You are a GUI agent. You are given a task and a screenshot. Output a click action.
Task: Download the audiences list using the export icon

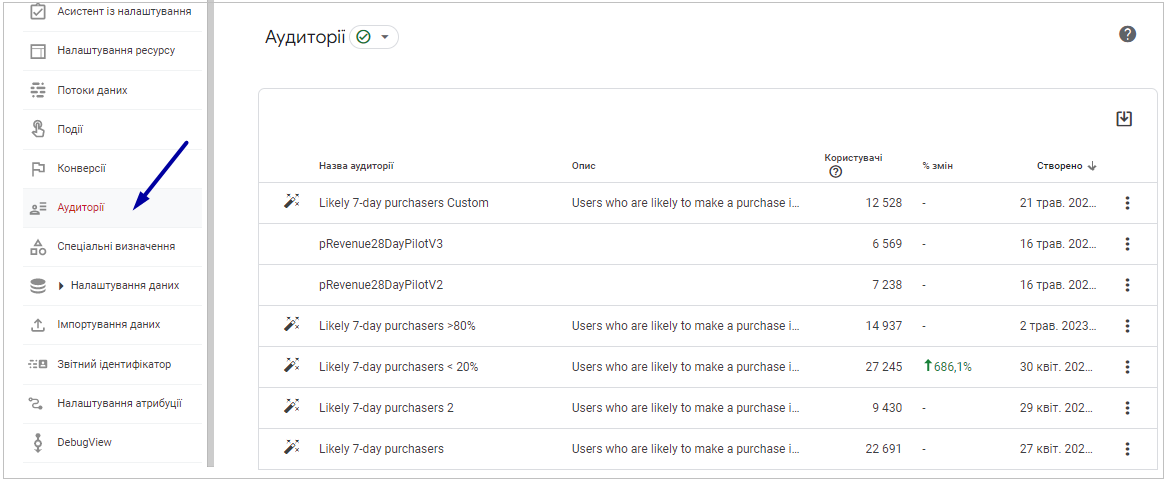tap(1124, 118)
